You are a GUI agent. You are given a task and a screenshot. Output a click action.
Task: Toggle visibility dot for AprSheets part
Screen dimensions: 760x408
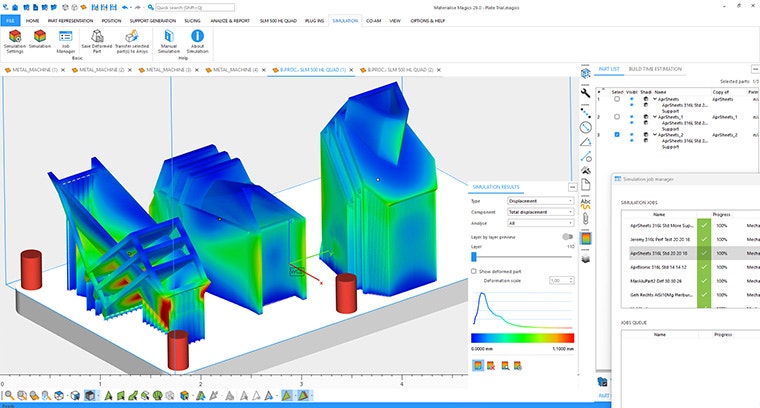point(631,99)
